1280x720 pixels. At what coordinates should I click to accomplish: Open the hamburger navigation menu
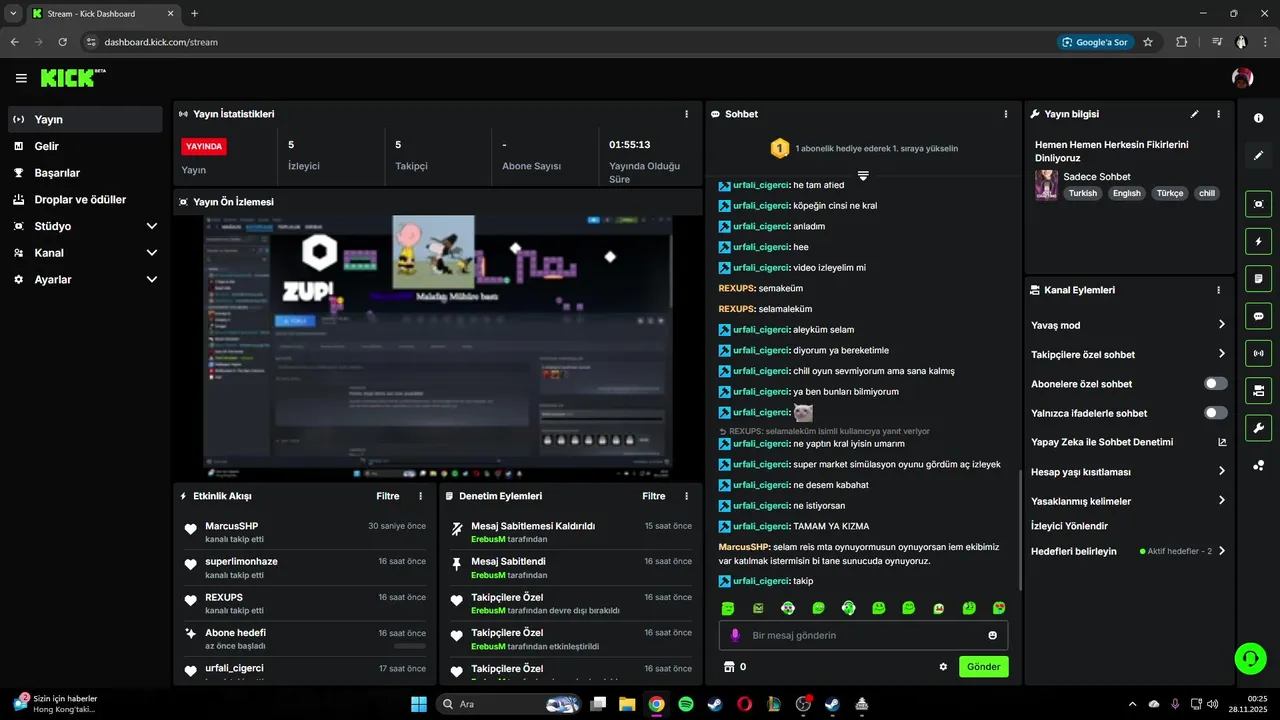coord(21,78)
